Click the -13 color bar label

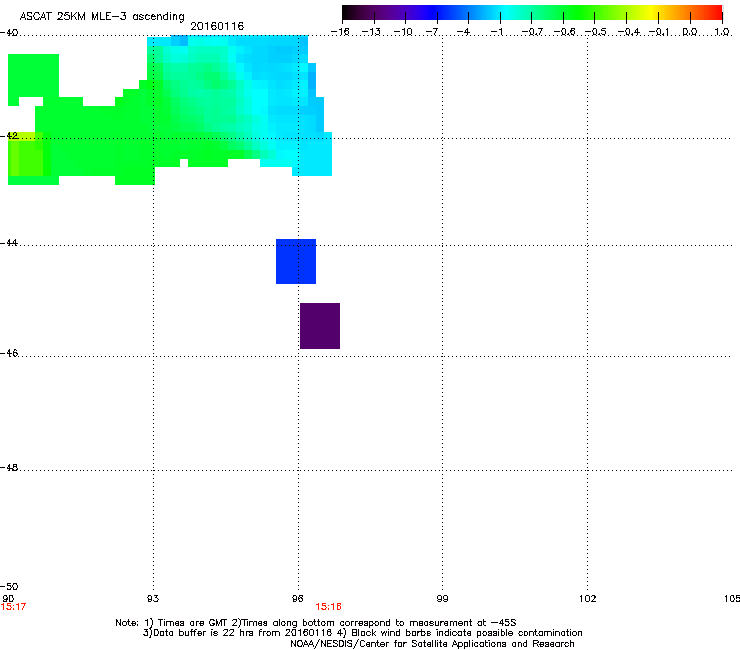pos(371,32)
